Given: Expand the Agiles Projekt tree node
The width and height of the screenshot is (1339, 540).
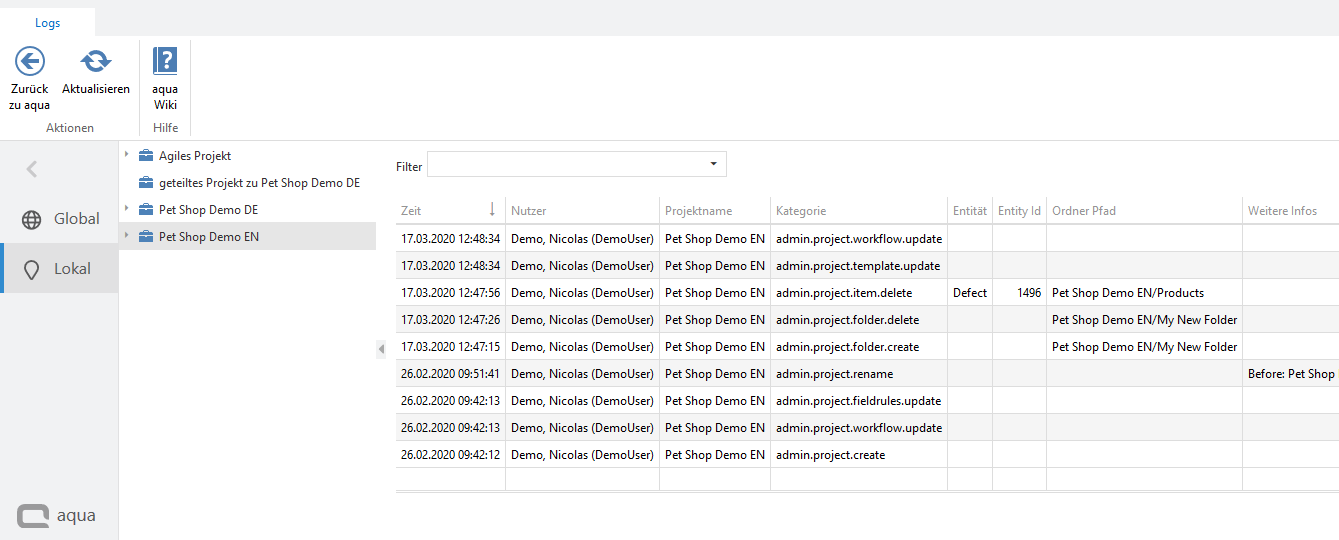Looking at the screenshot, I should pyautogui.click(x=127, y=155).
